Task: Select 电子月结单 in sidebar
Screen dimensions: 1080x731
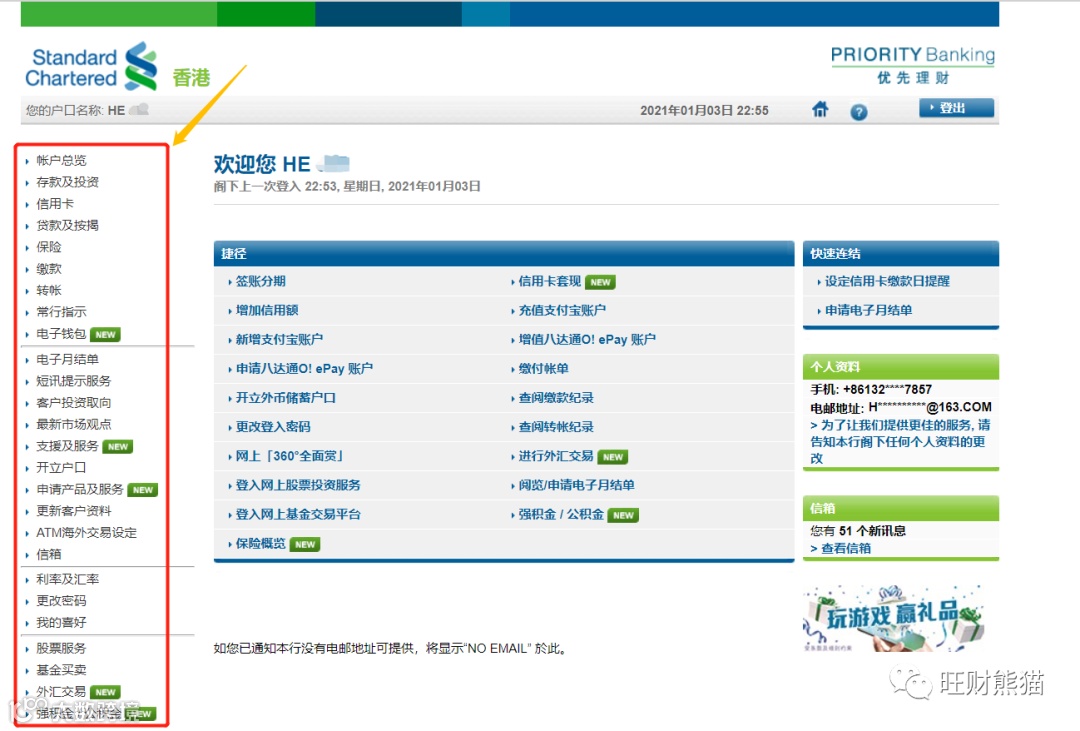Action: [x=68, y=359]
